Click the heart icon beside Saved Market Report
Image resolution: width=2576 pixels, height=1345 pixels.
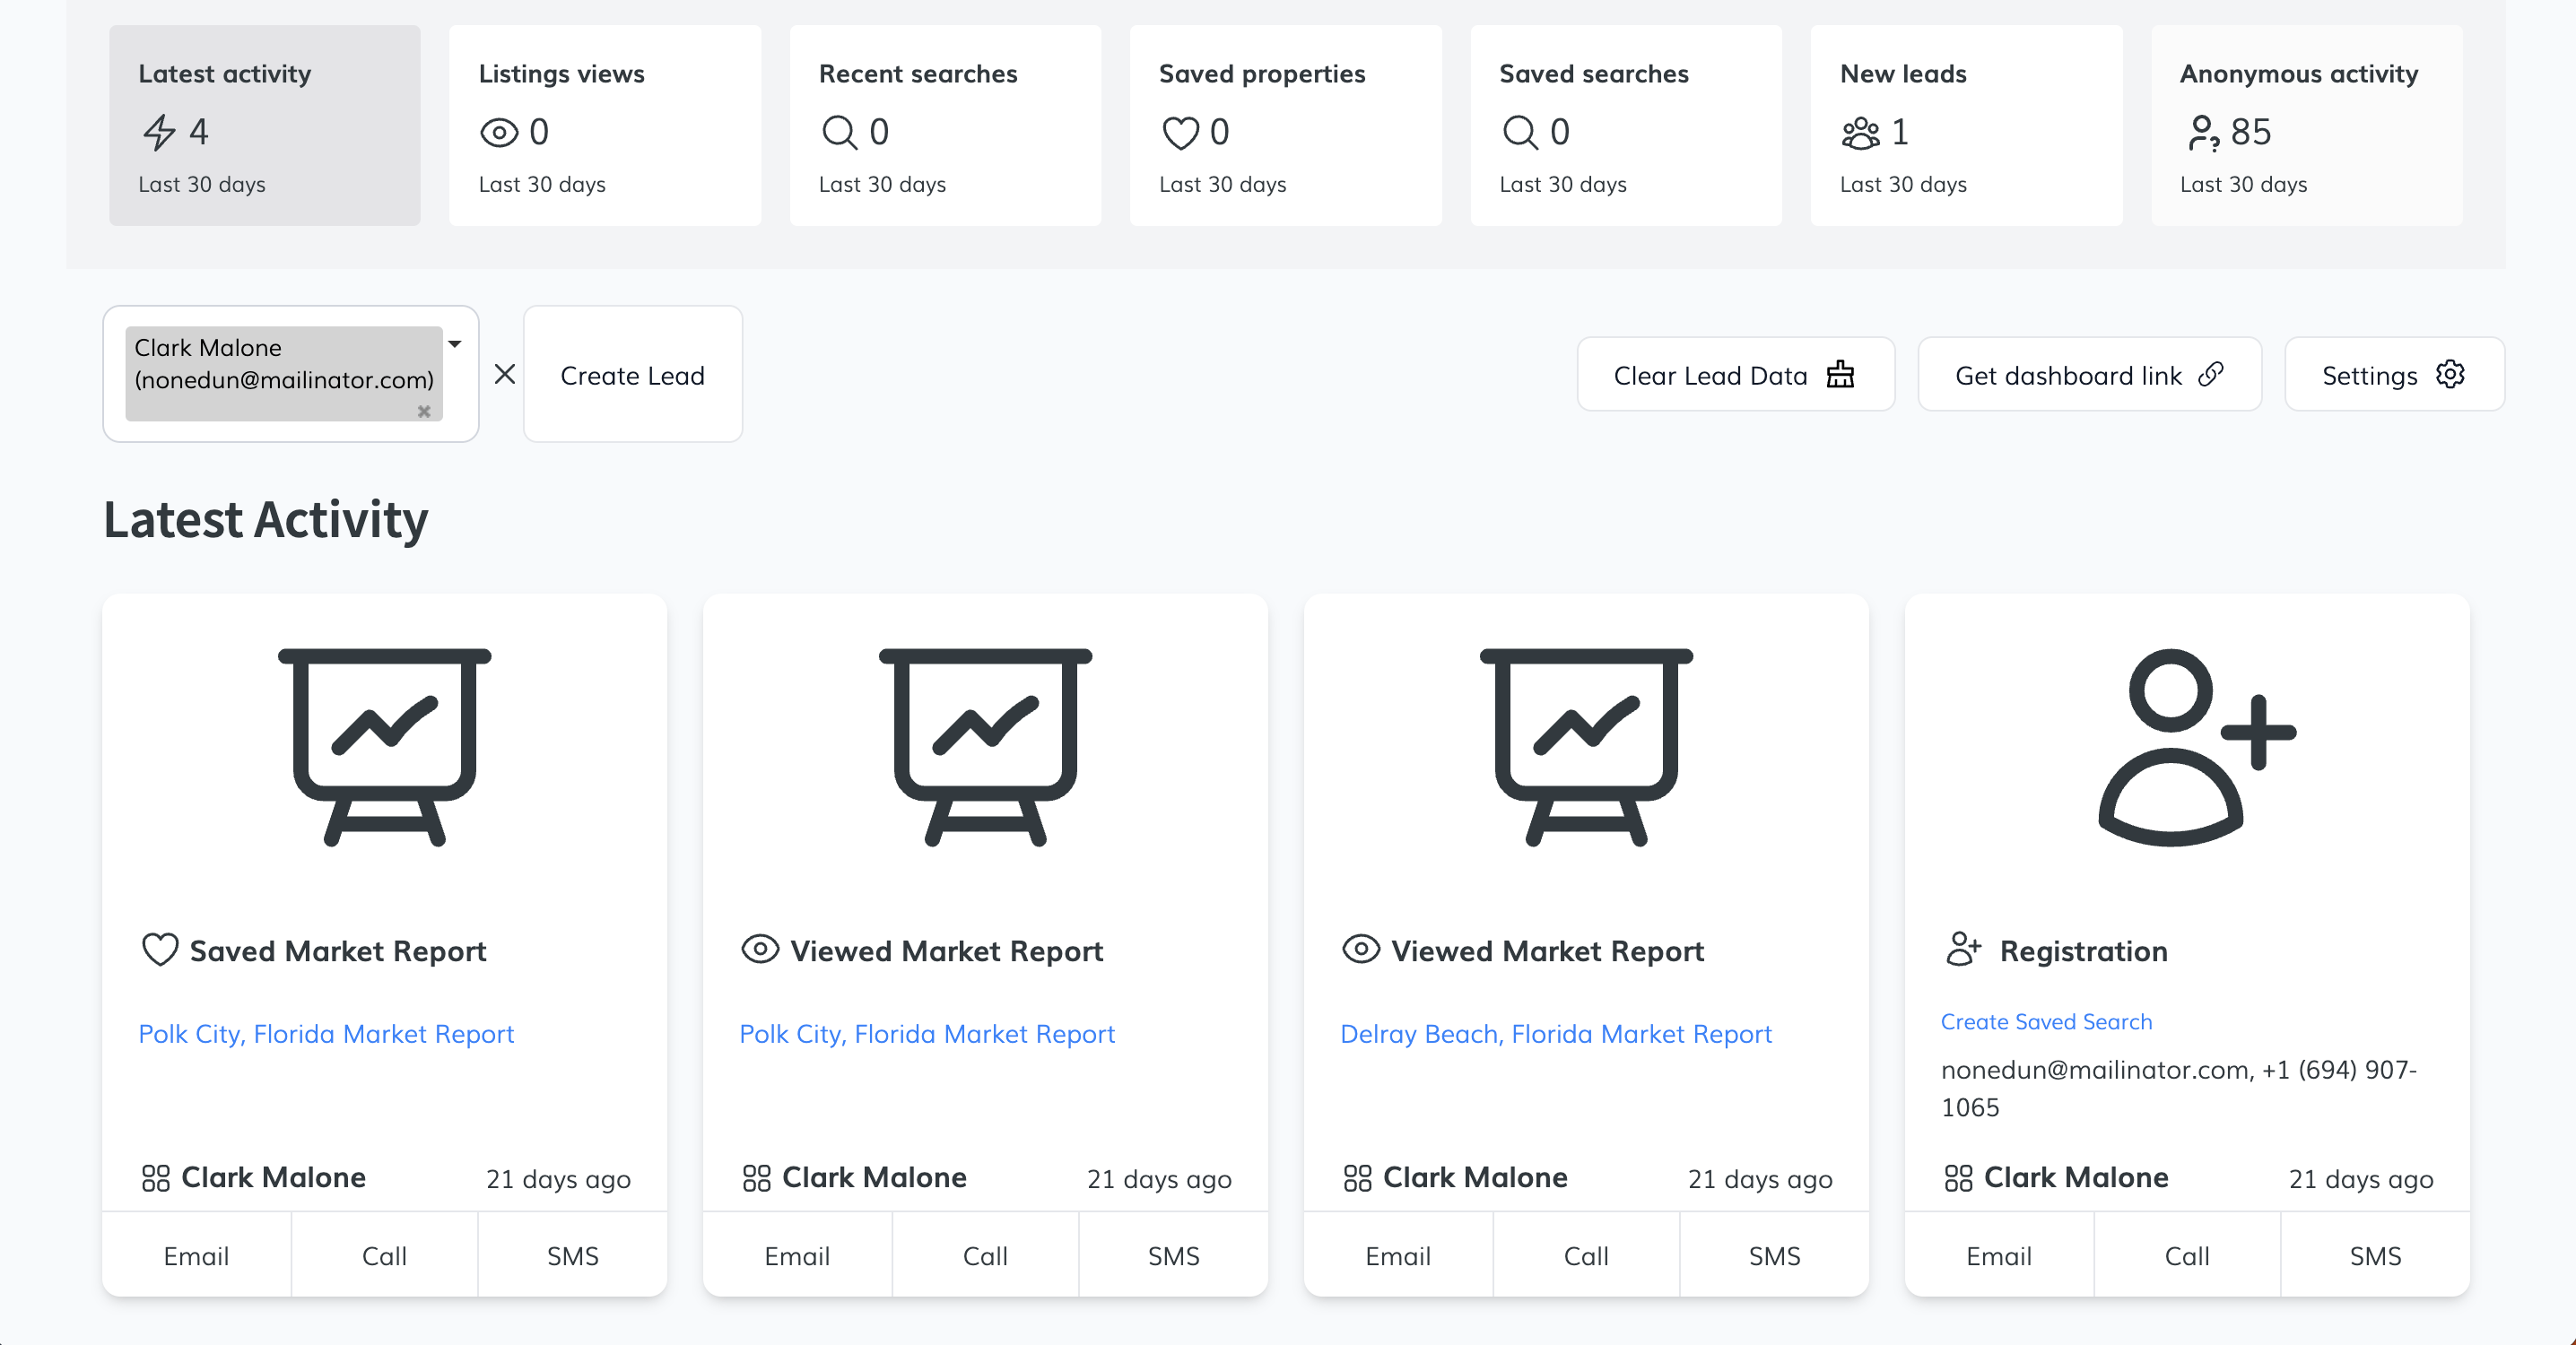tap(160, 949)
